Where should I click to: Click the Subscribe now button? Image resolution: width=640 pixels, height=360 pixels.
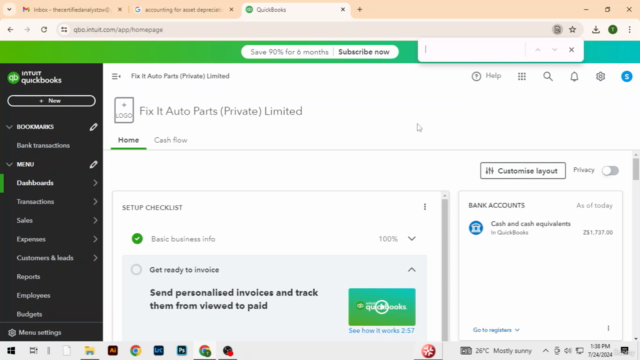click(364, 52)
